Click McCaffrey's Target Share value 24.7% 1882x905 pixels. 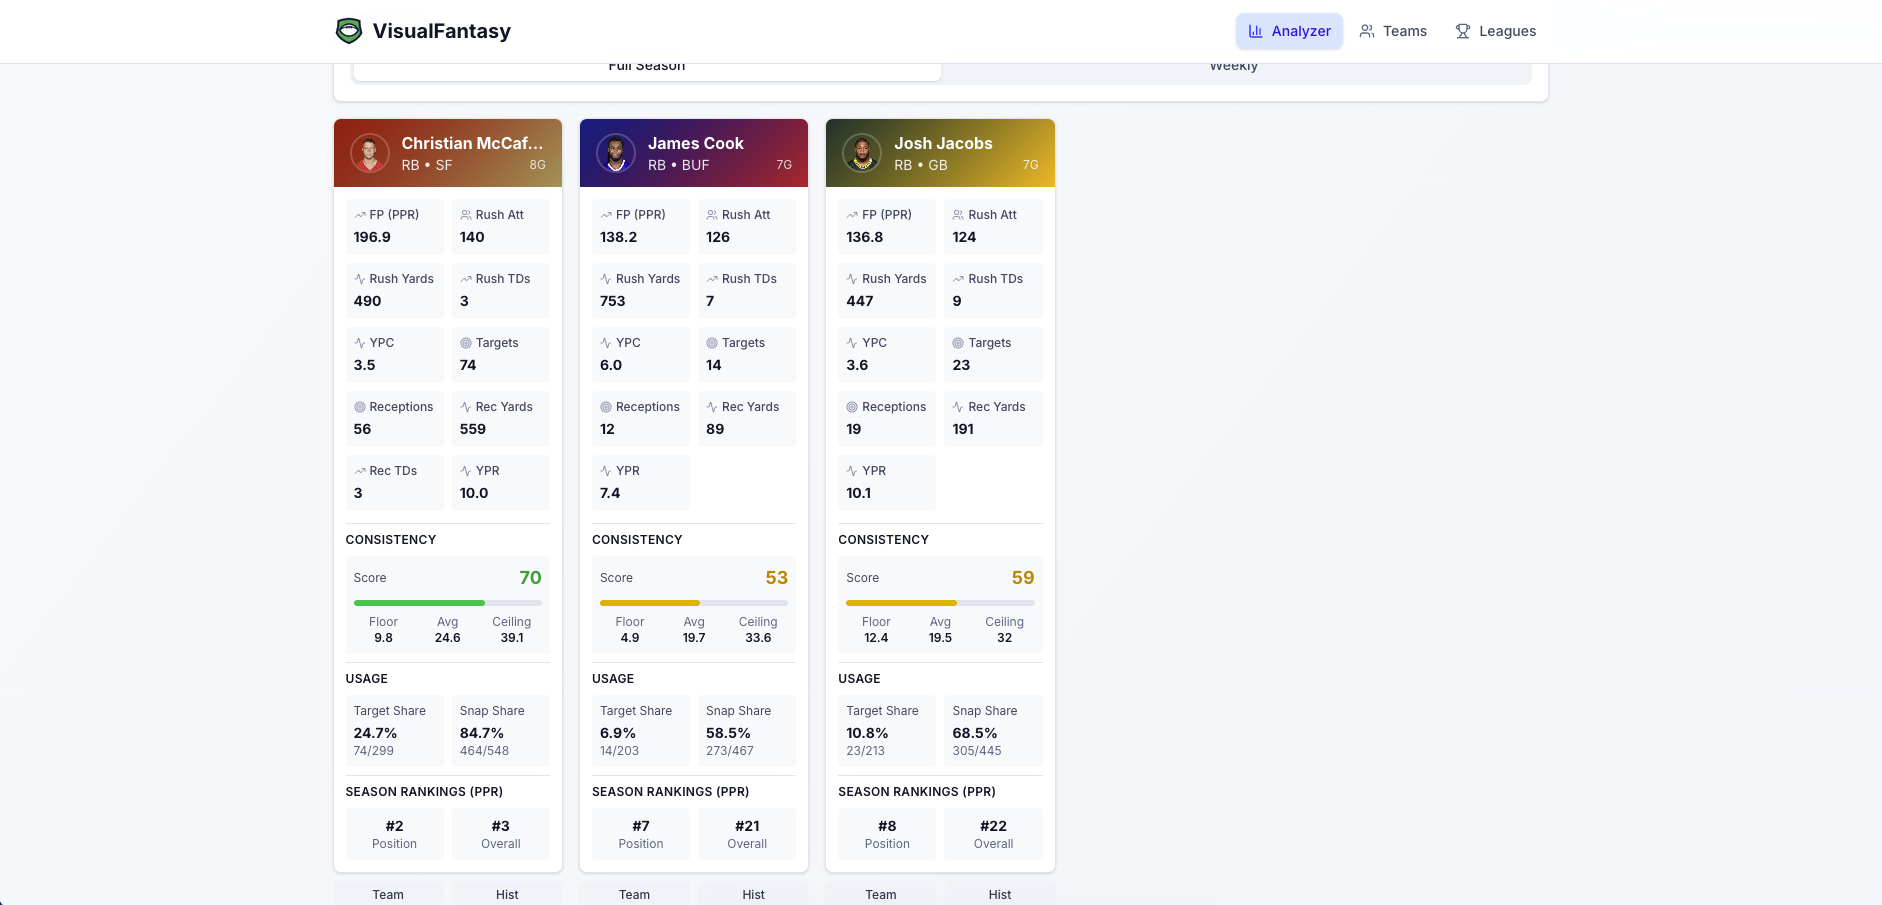(375, 733)
